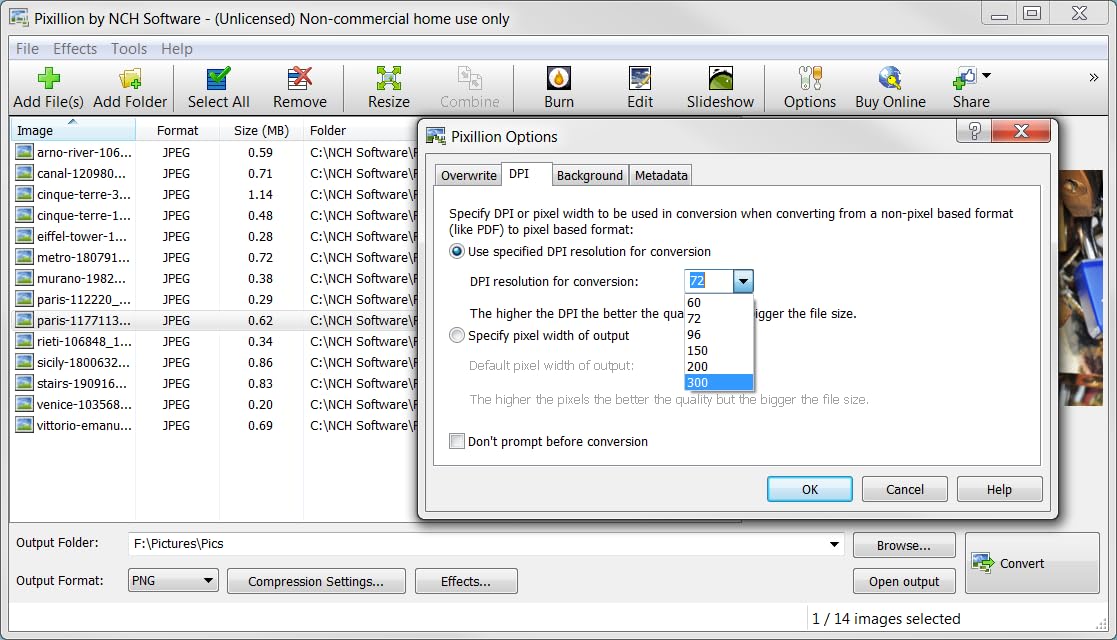
Task: Click the file icon for rieti-106848_1...
Action: click(x=24, y=341)
